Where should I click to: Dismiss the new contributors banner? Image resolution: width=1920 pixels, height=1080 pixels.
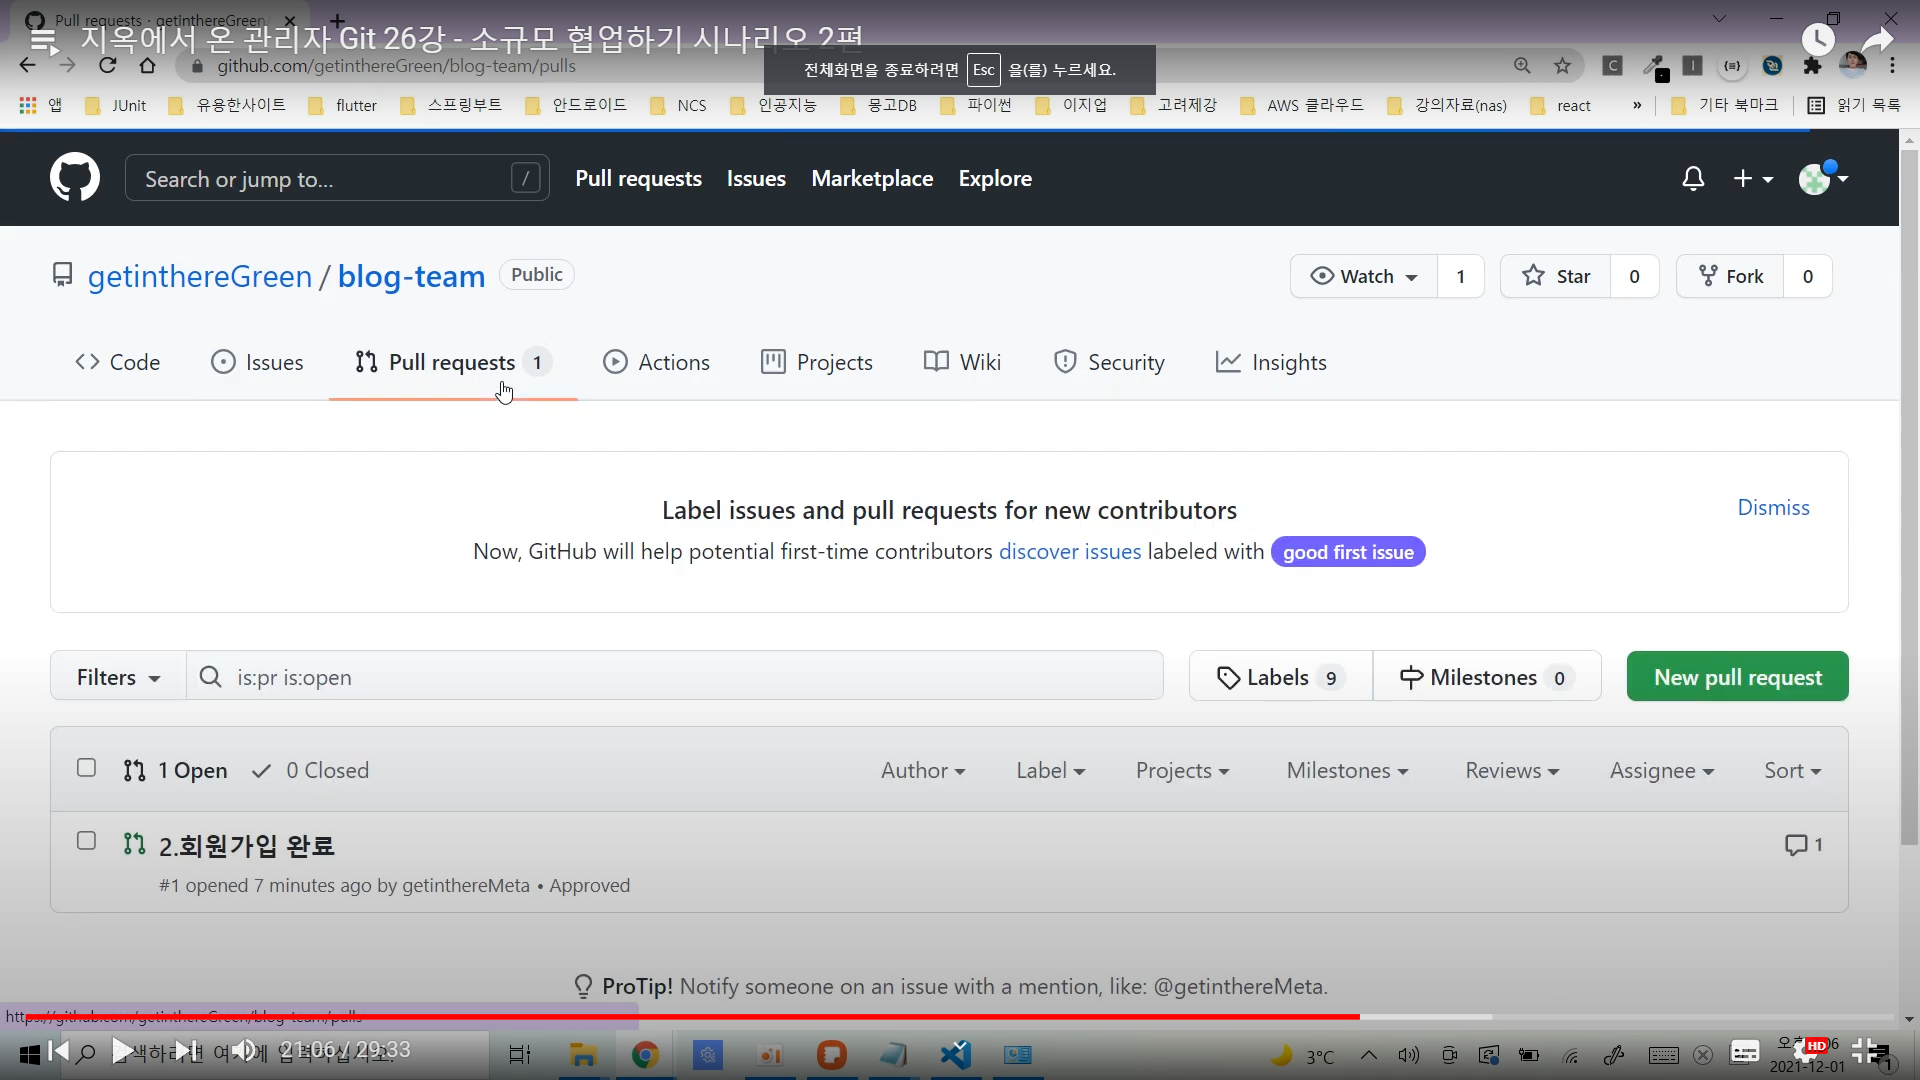1773,508
